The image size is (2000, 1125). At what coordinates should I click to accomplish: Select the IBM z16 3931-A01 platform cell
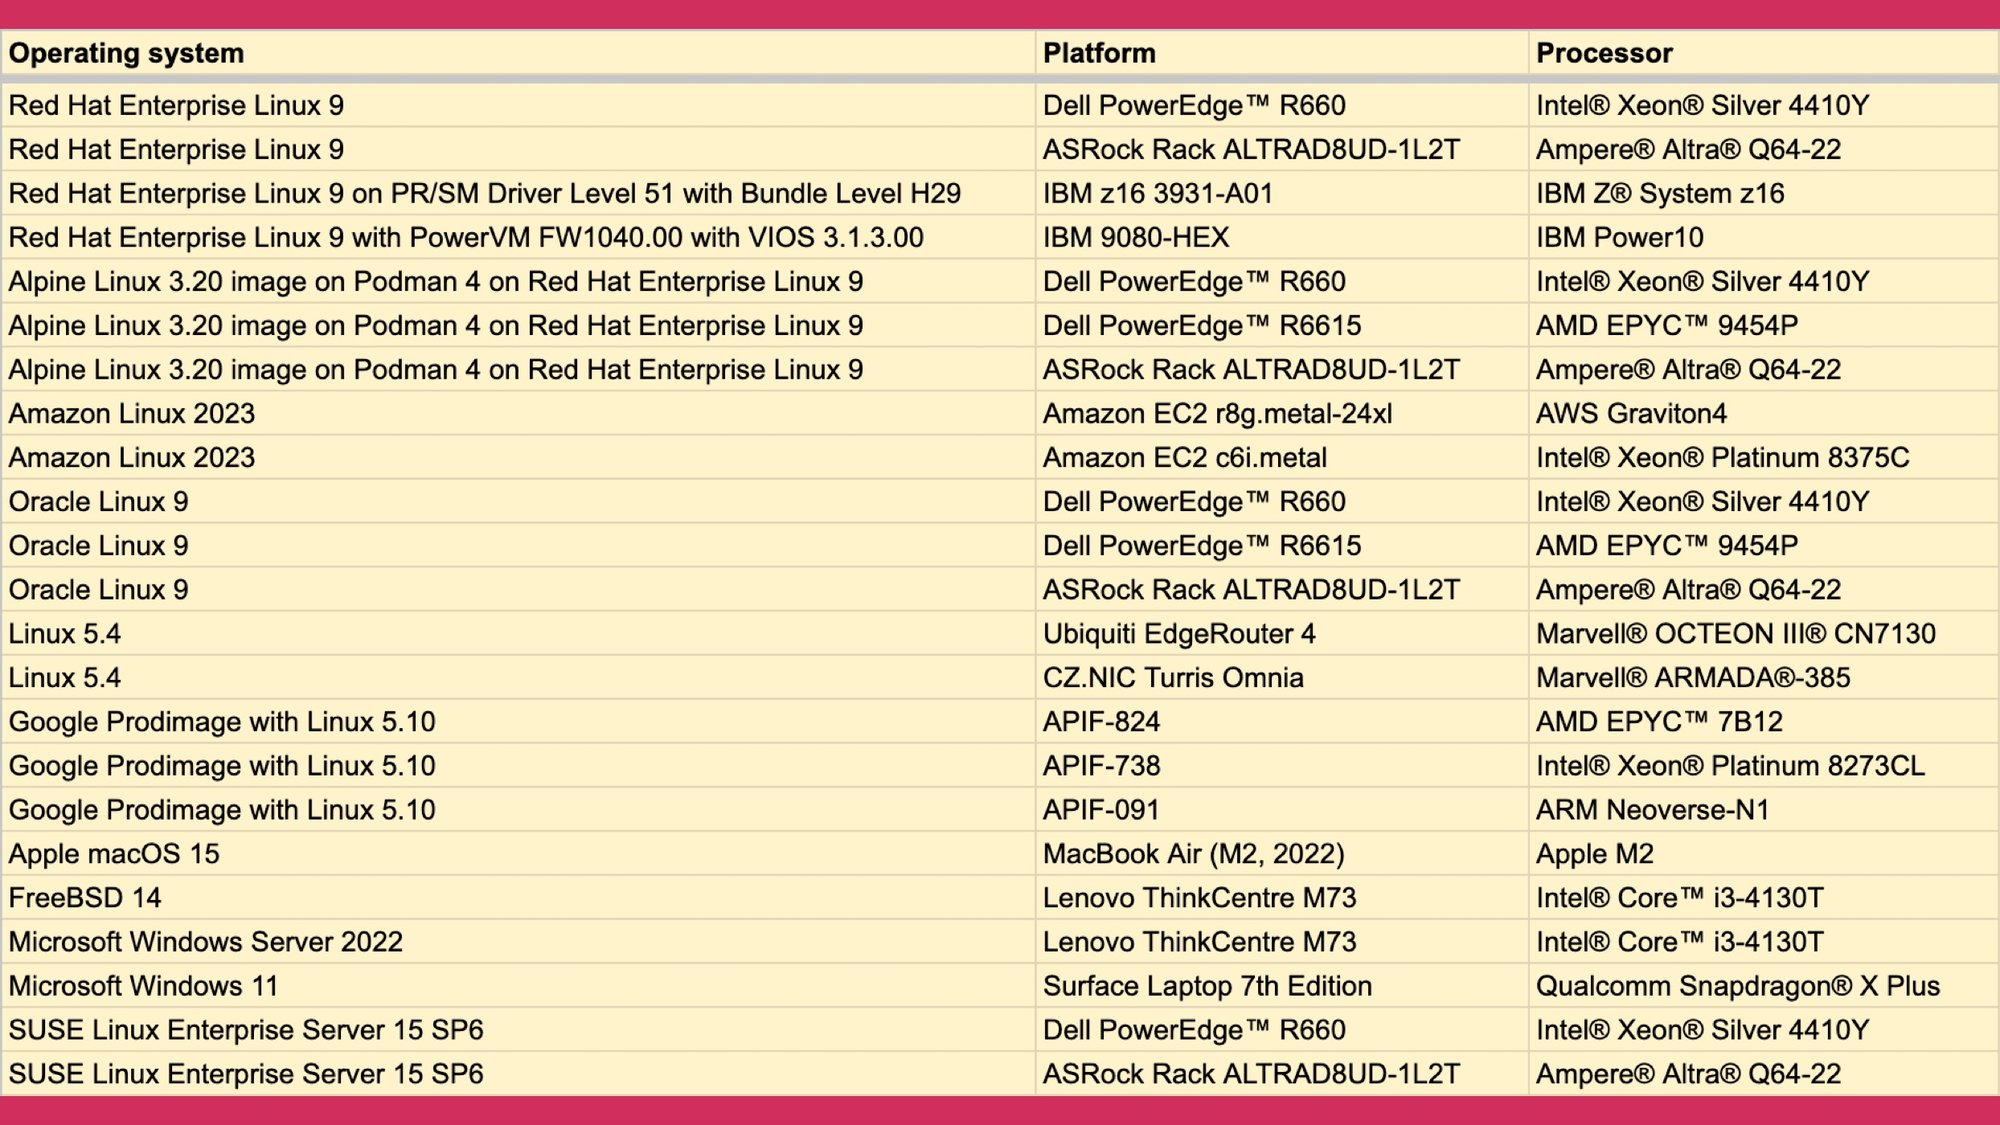(x=1157, y=193)
